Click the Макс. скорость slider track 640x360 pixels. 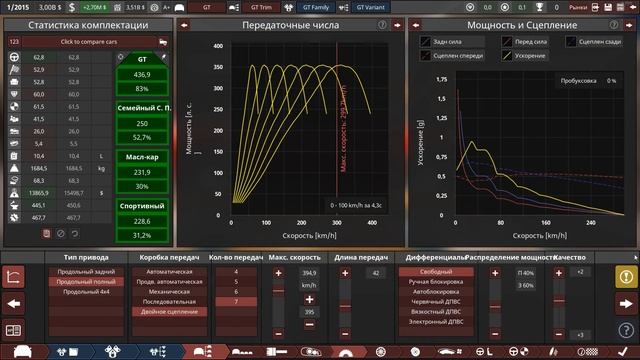coord(278,303)
